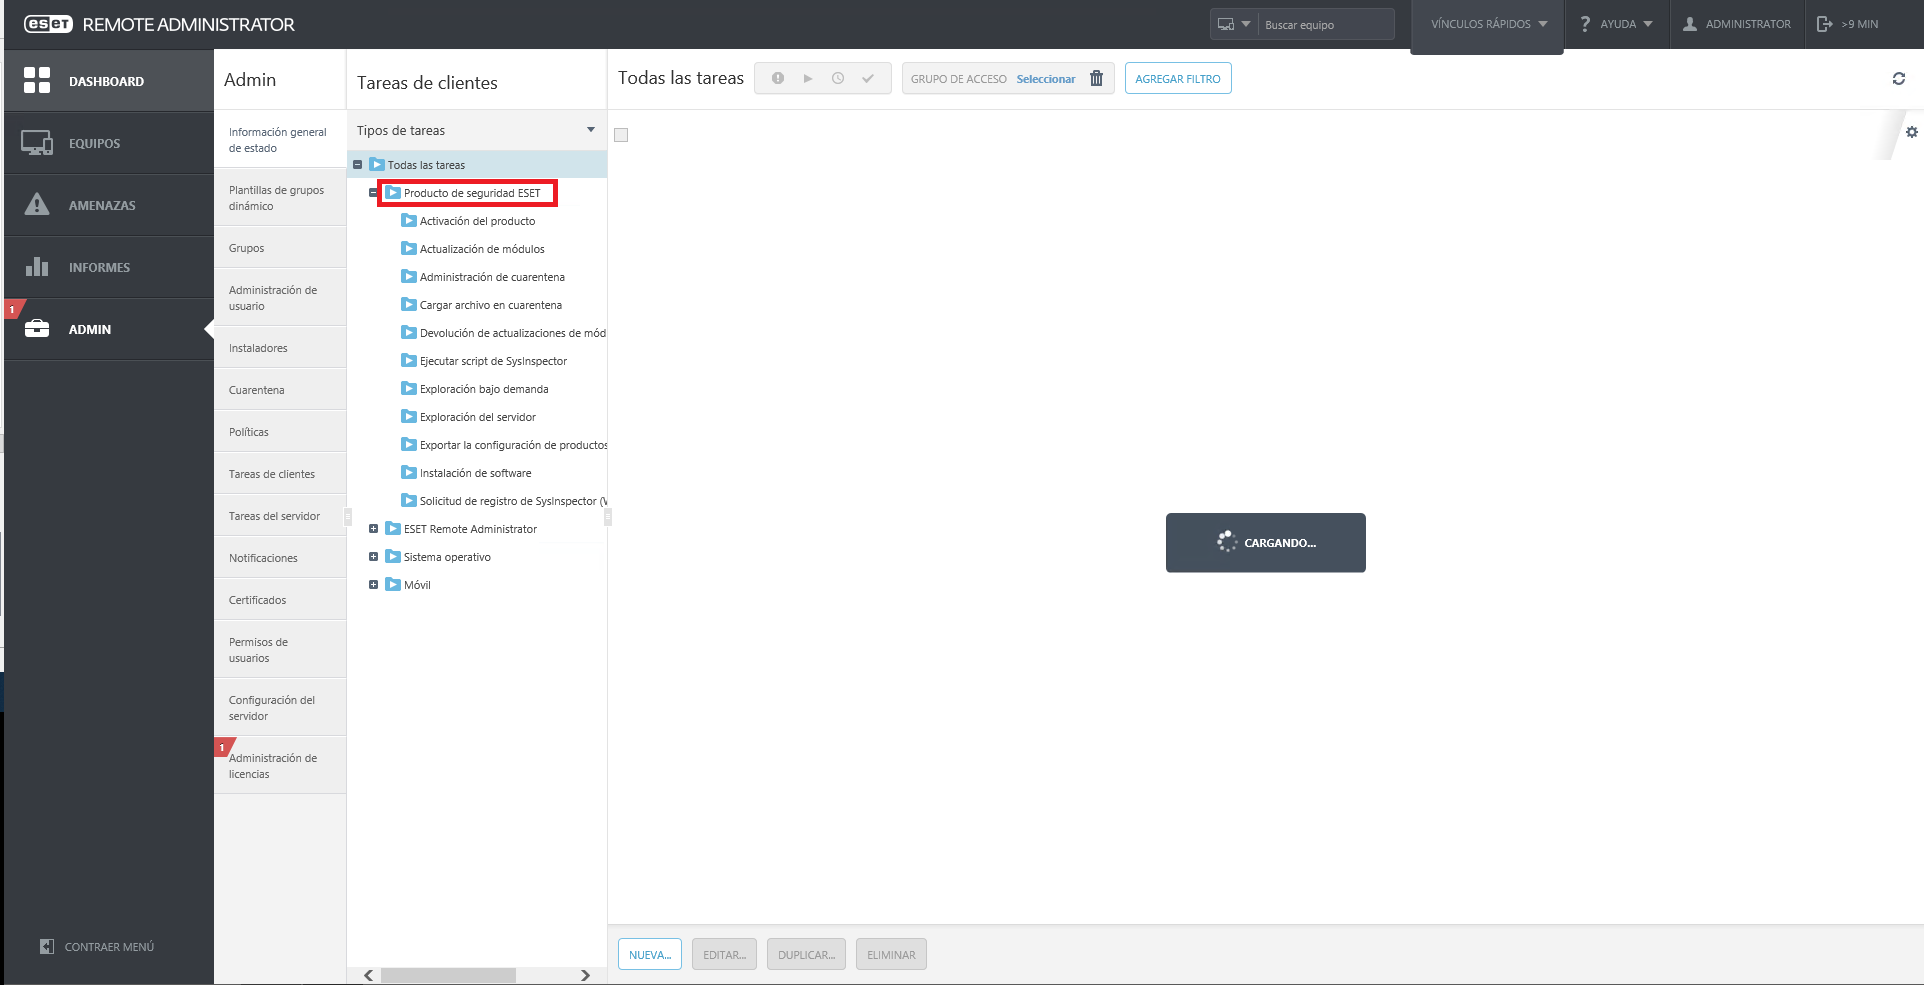The image size is (1924, 985).
Task: Select Administración de cuarentena task type
Action: (492, 277)
